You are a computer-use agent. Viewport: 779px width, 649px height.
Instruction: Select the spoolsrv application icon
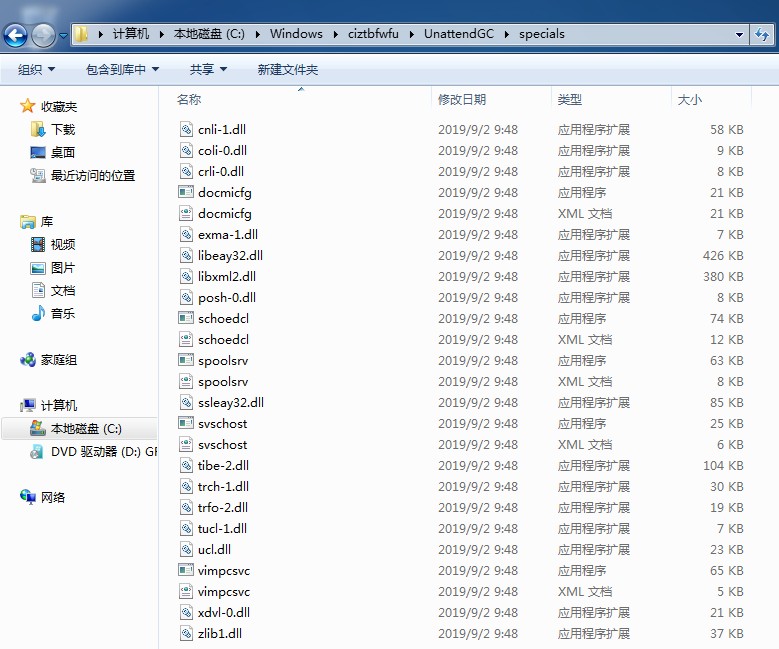pyautogui.click(x=186, y=360)
